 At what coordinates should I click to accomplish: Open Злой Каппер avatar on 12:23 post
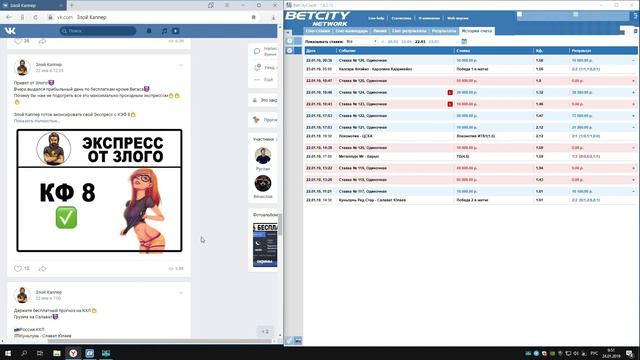pyautogui.click(x=22, y=67)
